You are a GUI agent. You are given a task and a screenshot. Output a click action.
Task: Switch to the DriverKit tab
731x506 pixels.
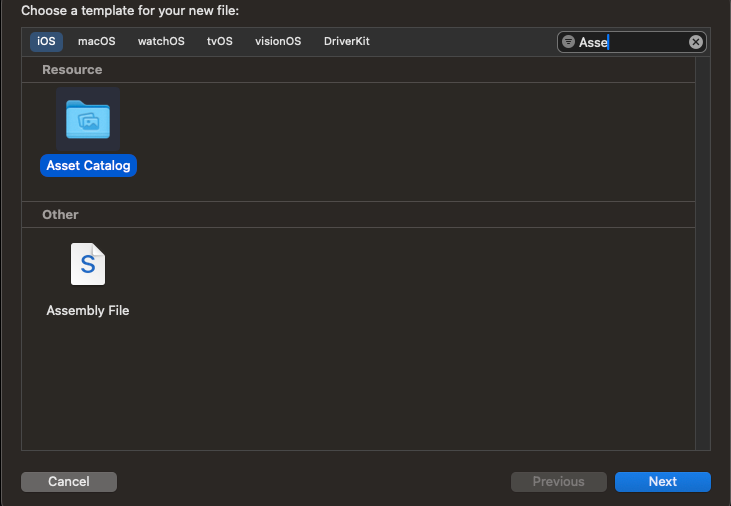pos(346,41)
